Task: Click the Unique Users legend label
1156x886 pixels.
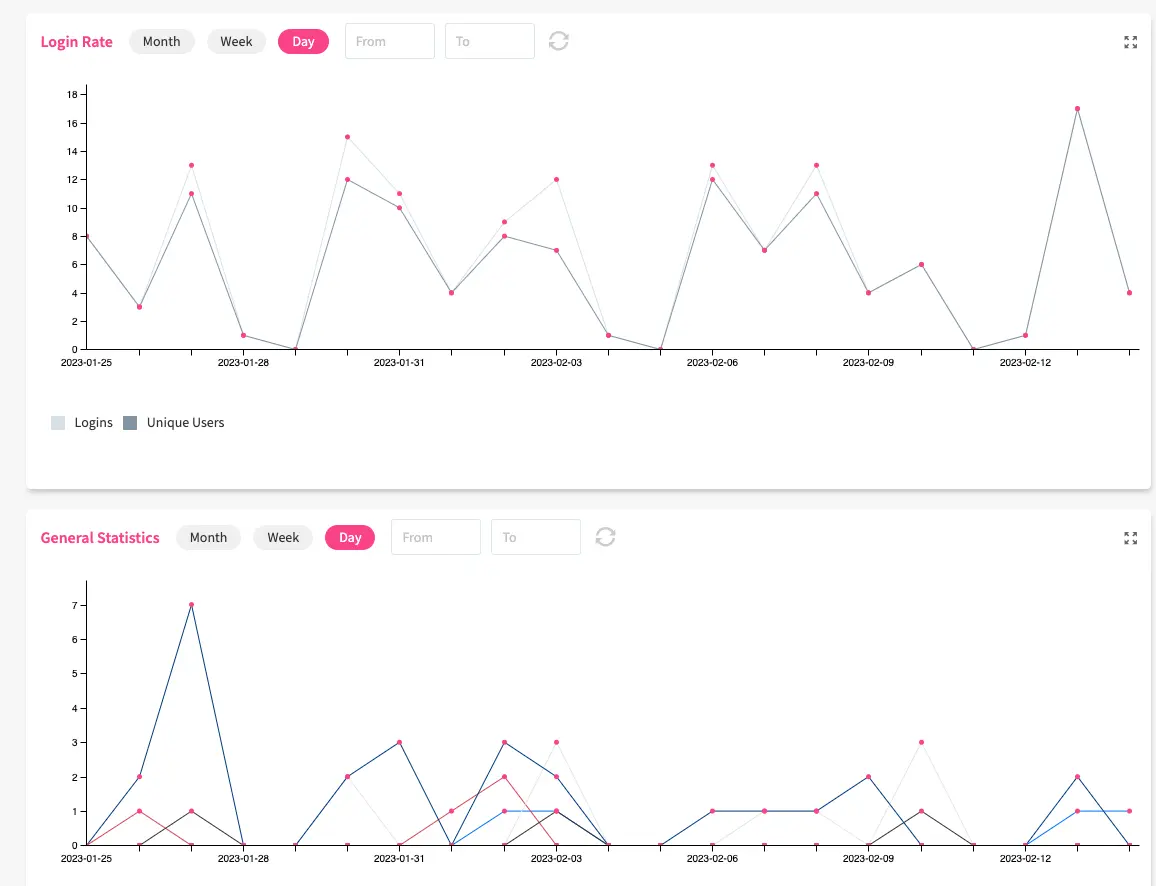Action: coord(185,423)
